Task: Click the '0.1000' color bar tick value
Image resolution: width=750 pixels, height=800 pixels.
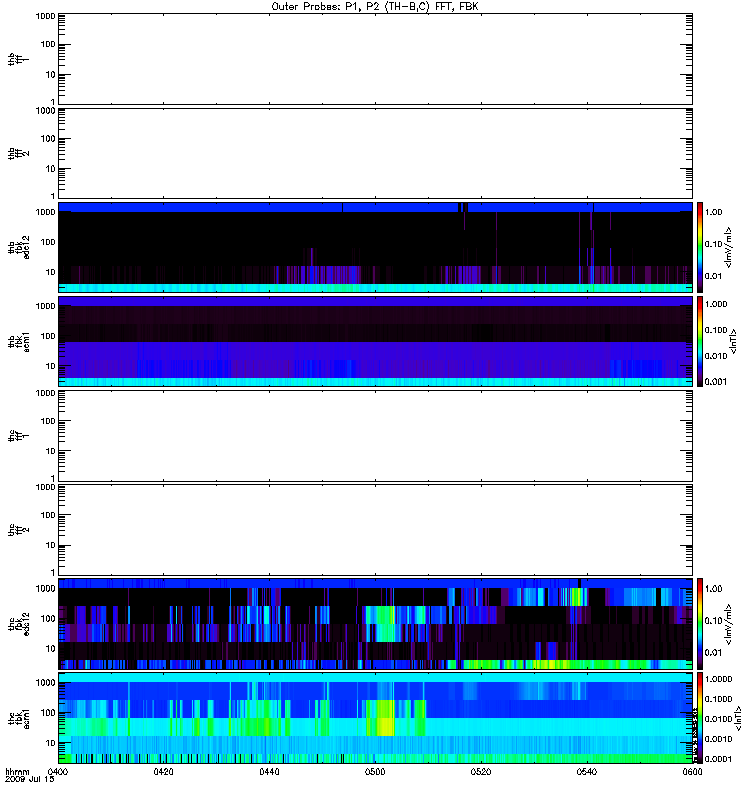Action: coord(718,699)
